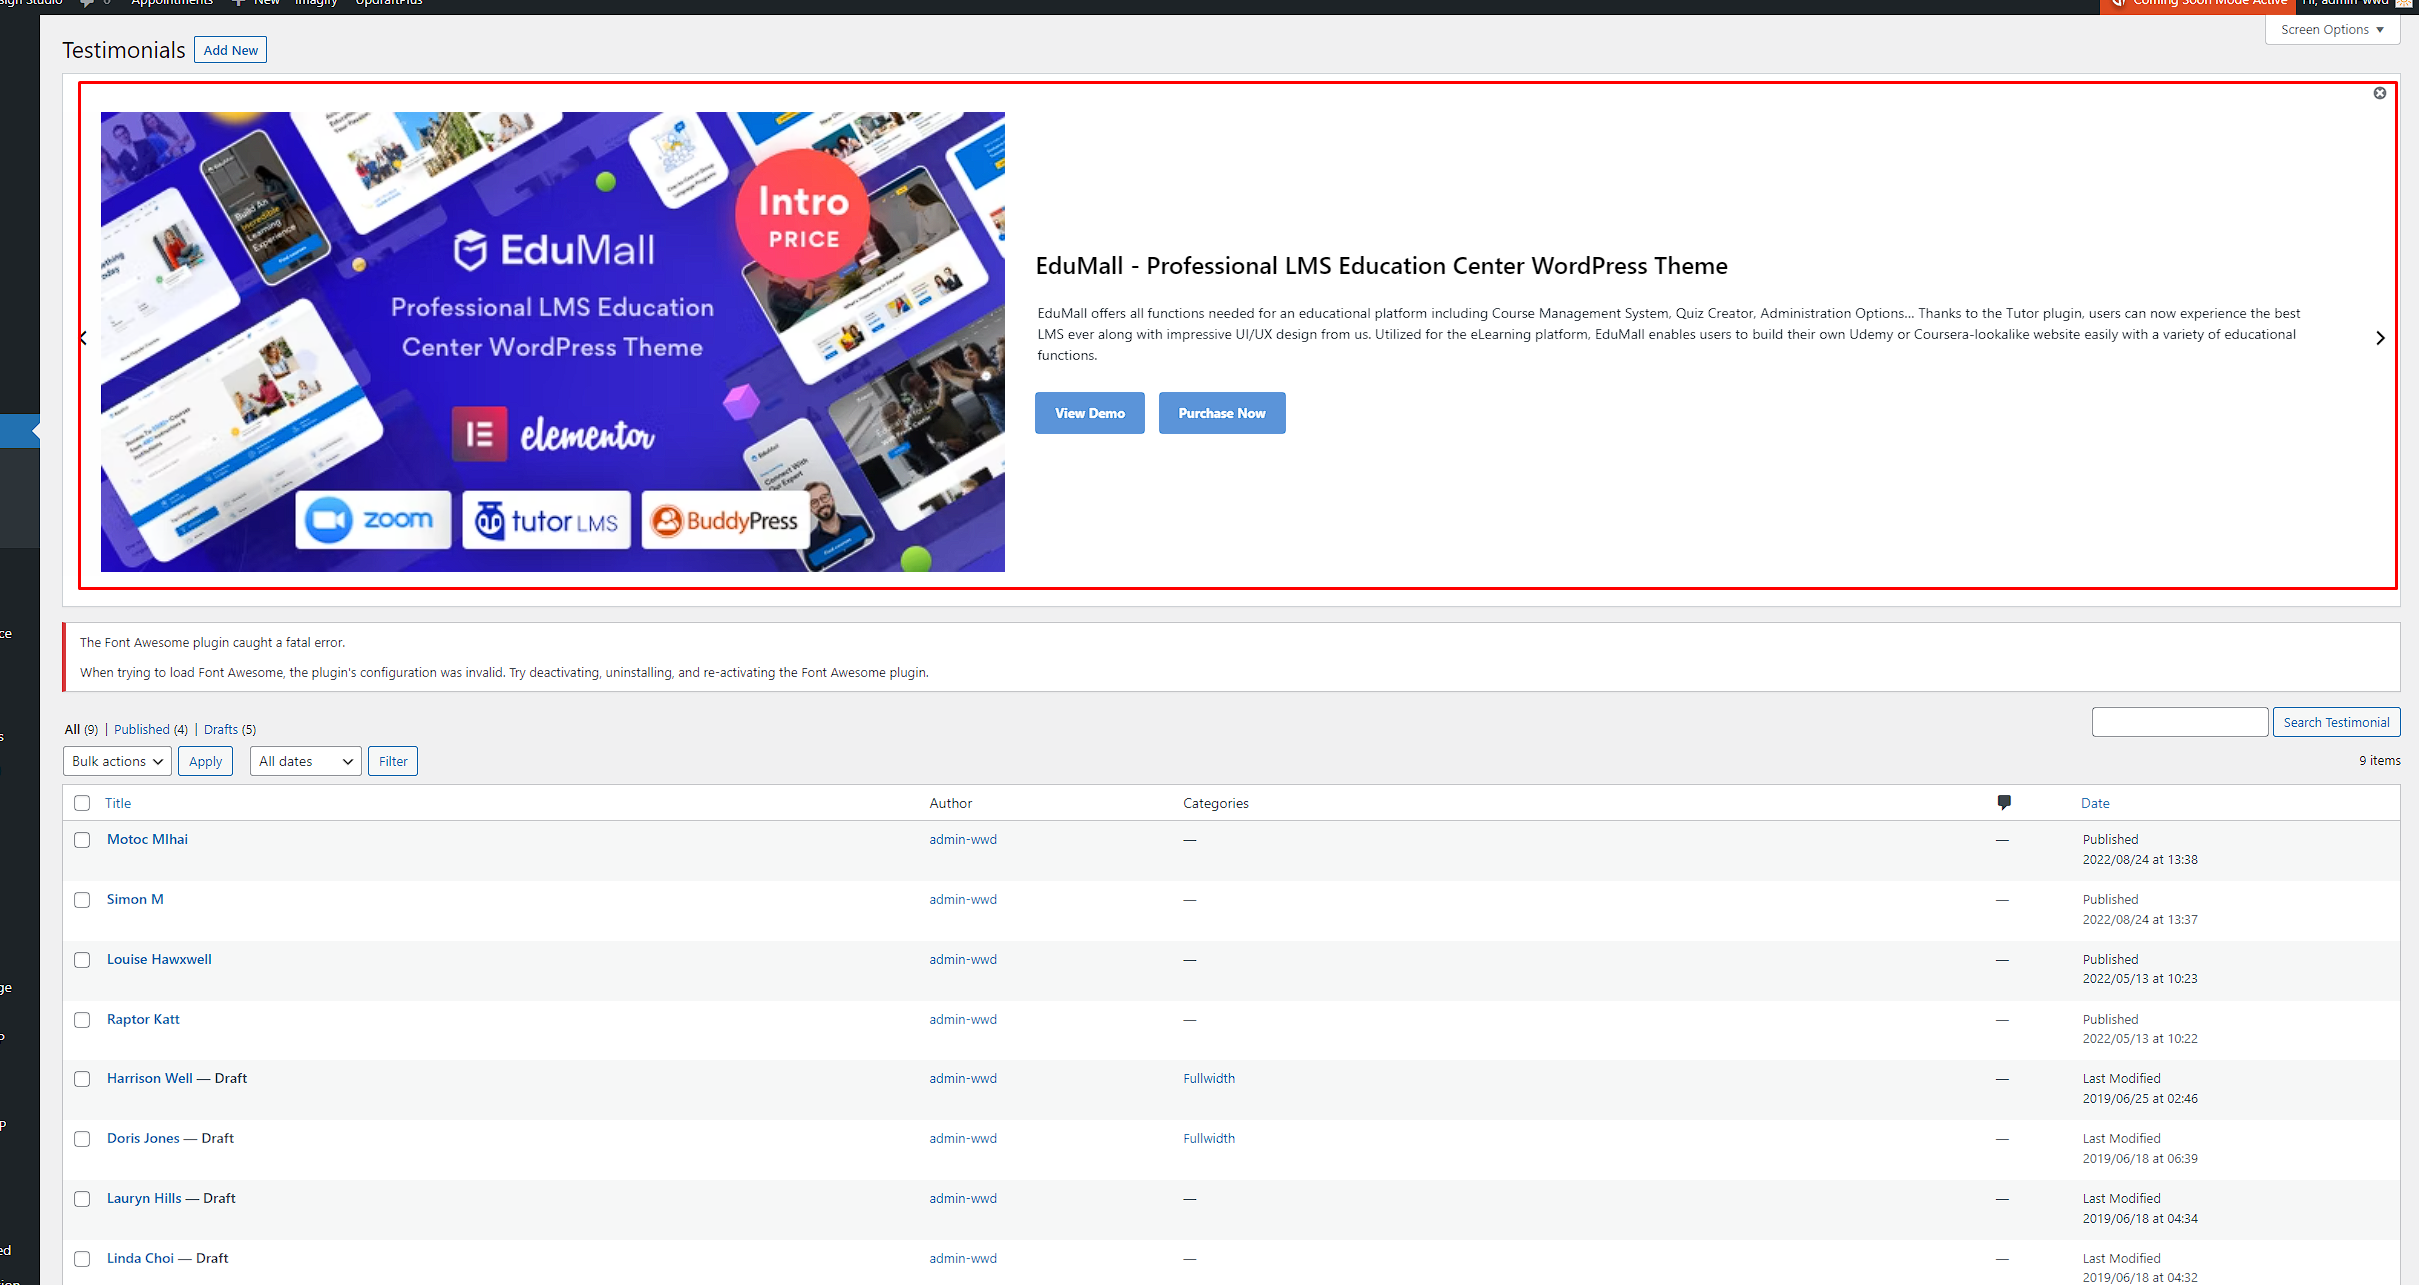Click admin-wwd author in Louise Hawxwell row
Screen dimensions: 2419x1285
click(963, 959)
